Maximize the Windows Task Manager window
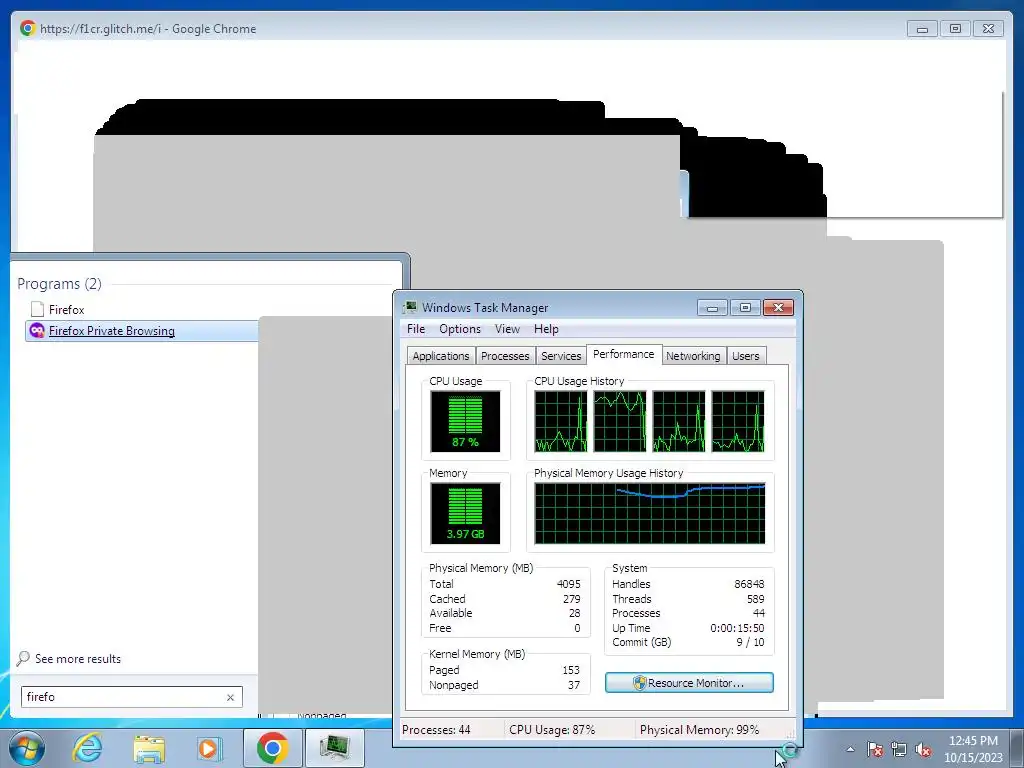The width and height of the screenshot is (1024, 768). 745,308
